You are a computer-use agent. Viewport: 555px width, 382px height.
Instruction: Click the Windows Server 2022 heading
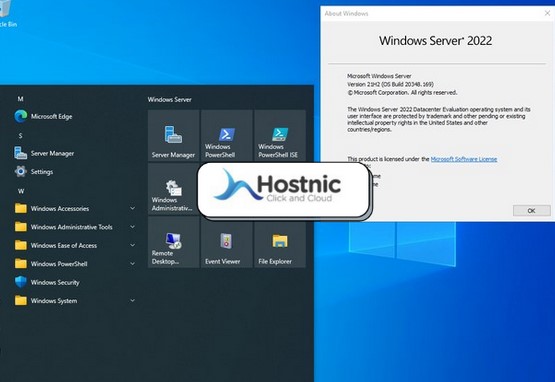click(435, 40)
